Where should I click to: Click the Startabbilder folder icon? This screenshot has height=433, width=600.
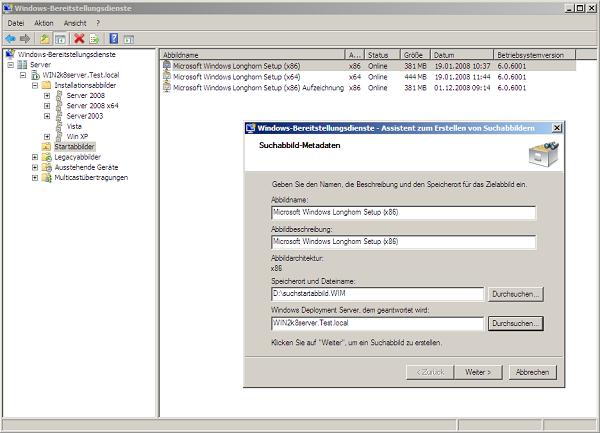click(x=46, y=147)
